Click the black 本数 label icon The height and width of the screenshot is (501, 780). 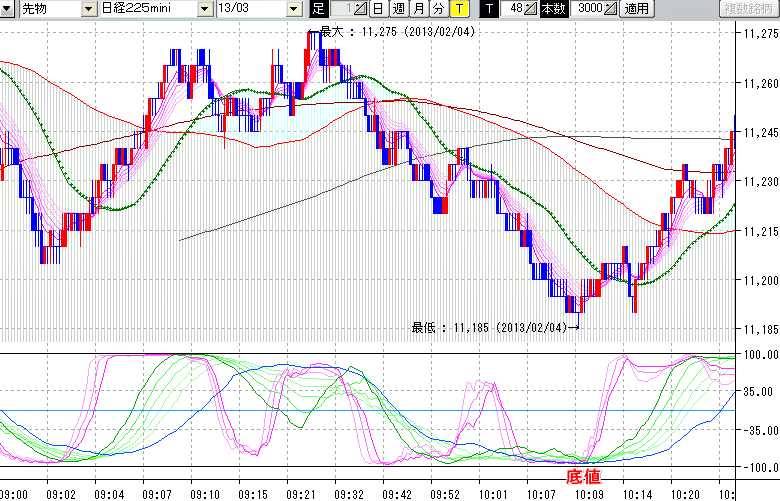tap(552, 9)
